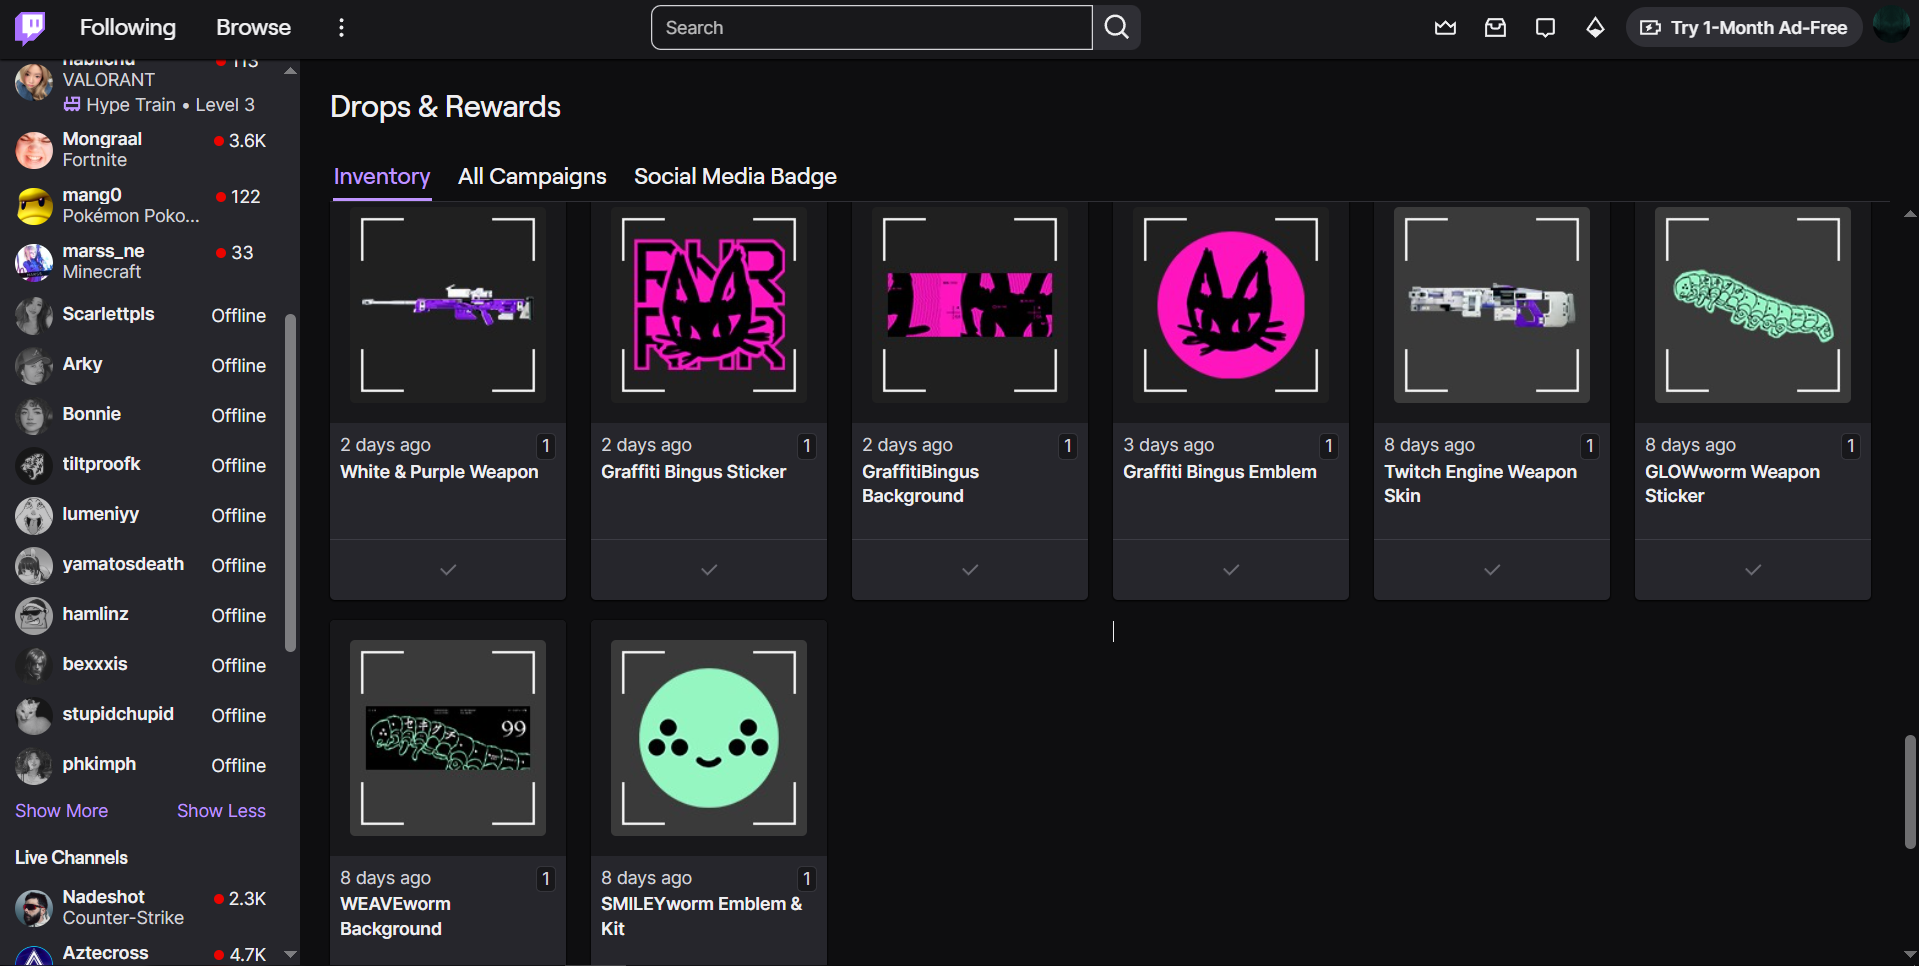The height and width of the screenshot is (966, 1919).
Task: Click the main page vertical scrollbar thumb
Action: [x=1909, y=790]
